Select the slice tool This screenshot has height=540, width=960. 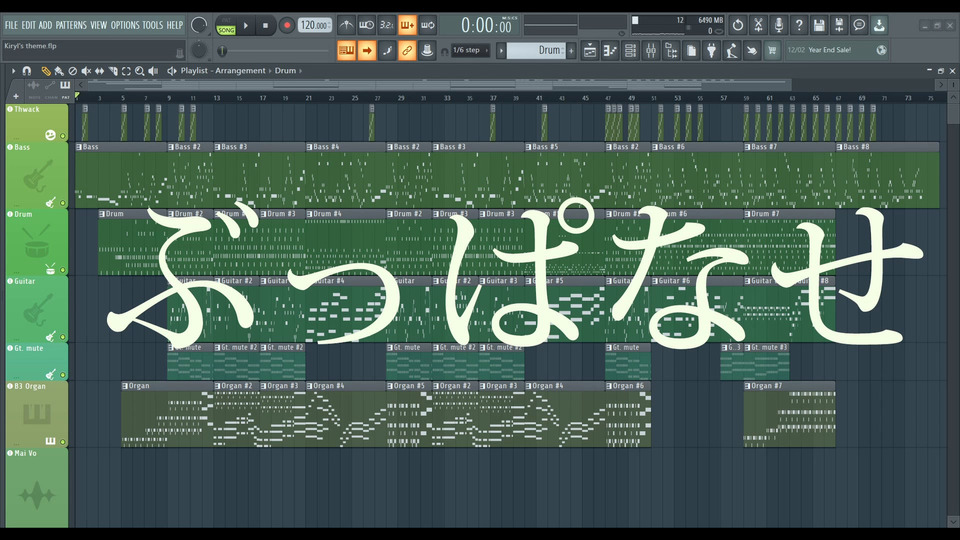click(x=113, y=71)
